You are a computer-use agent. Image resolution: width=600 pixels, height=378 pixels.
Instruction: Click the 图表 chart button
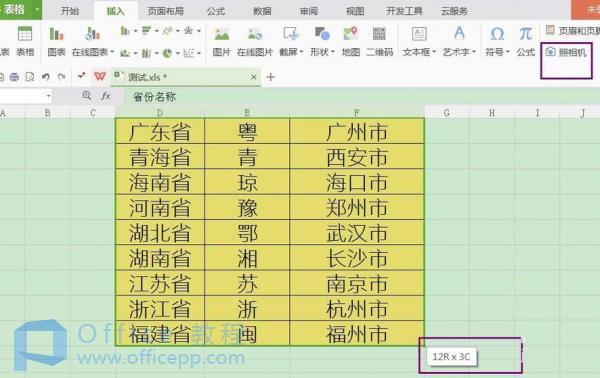(x=56, y=40)
